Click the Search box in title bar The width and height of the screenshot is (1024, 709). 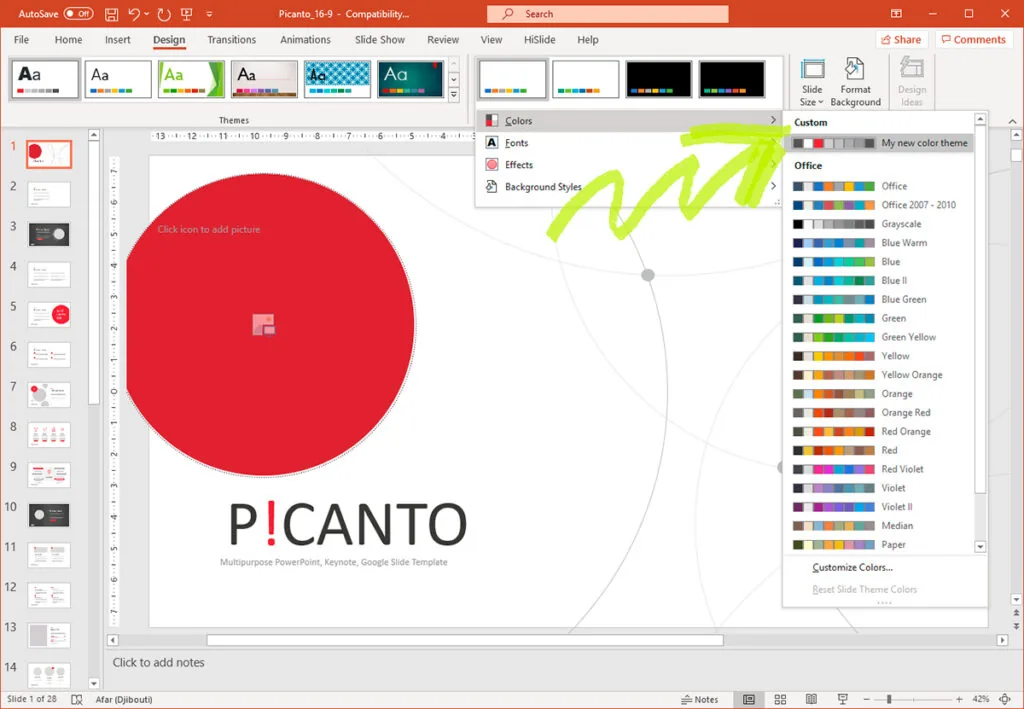(x=607, y=14)
